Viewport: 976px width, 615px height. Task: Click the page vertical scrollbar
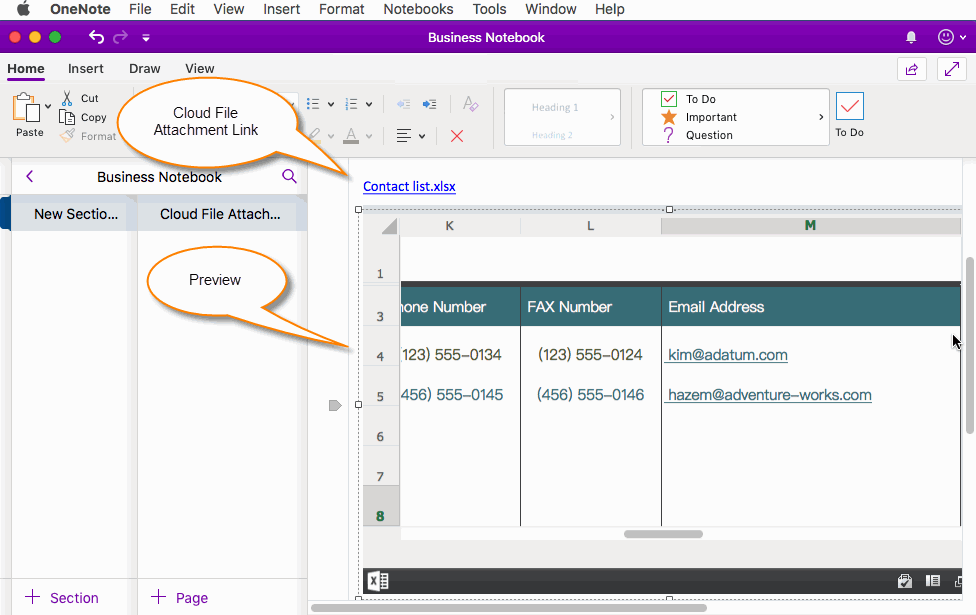tap(970, 345)
